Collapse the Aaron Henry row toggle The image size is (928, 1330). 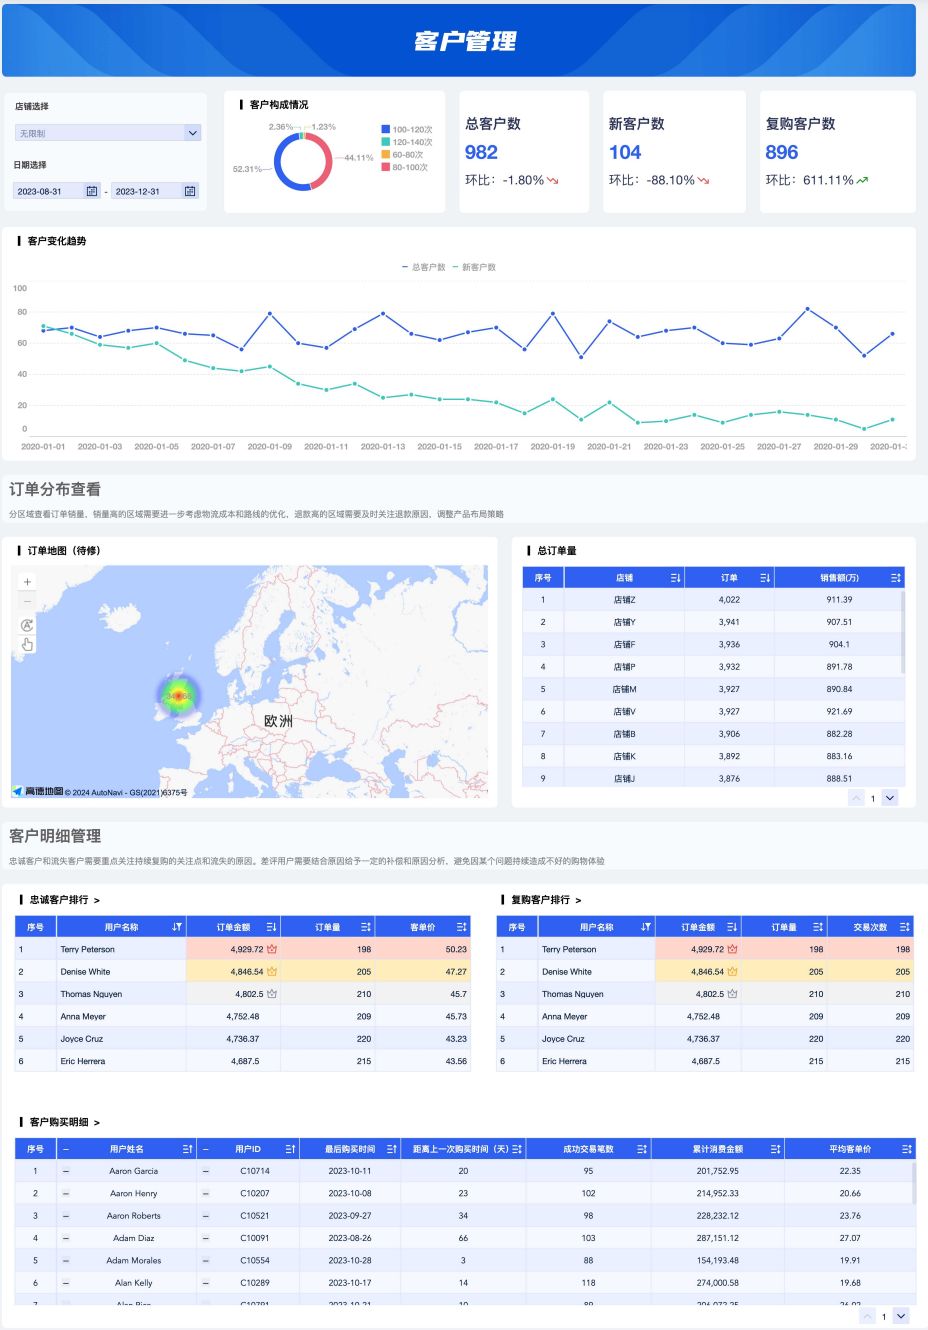(66, 1193)
